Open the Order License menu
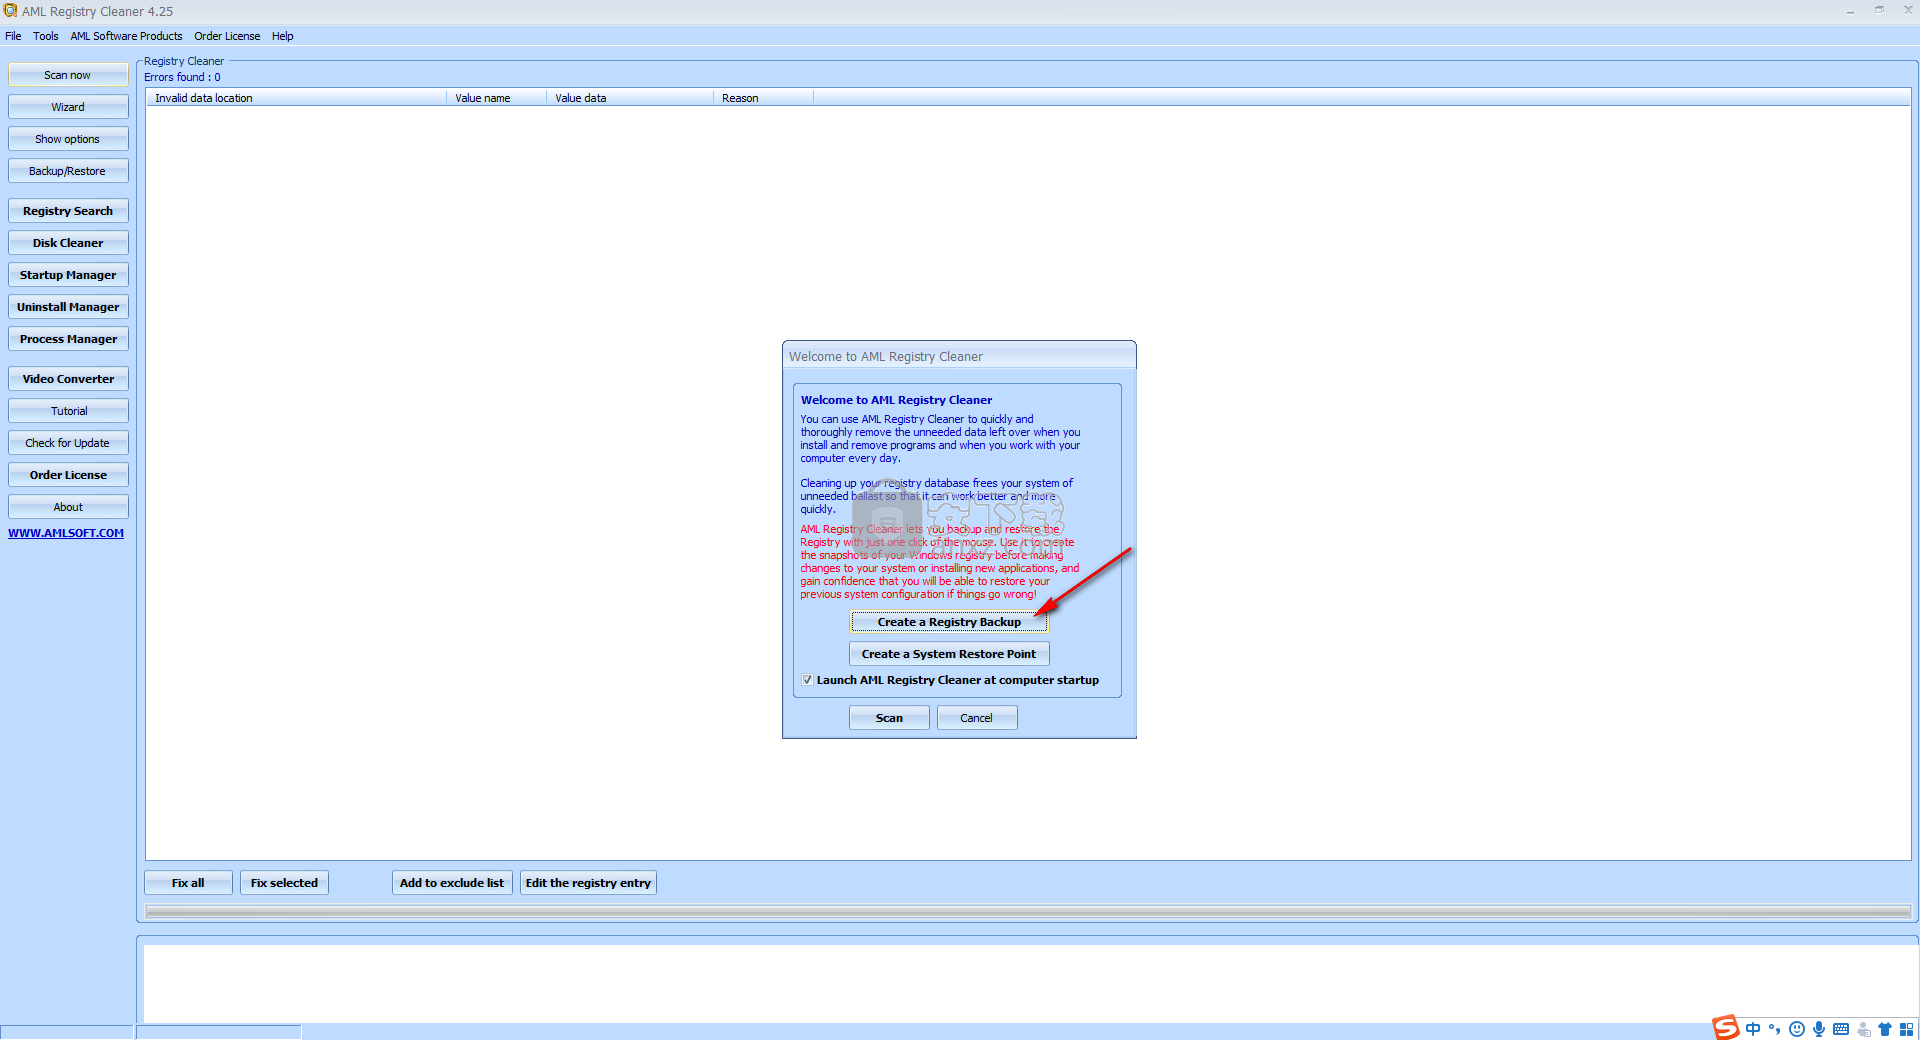 (227, 36)
